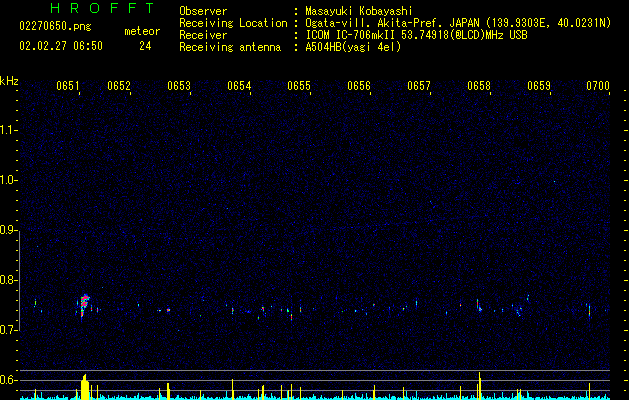Click the kHz axis unit label

[x=9, y=81]
